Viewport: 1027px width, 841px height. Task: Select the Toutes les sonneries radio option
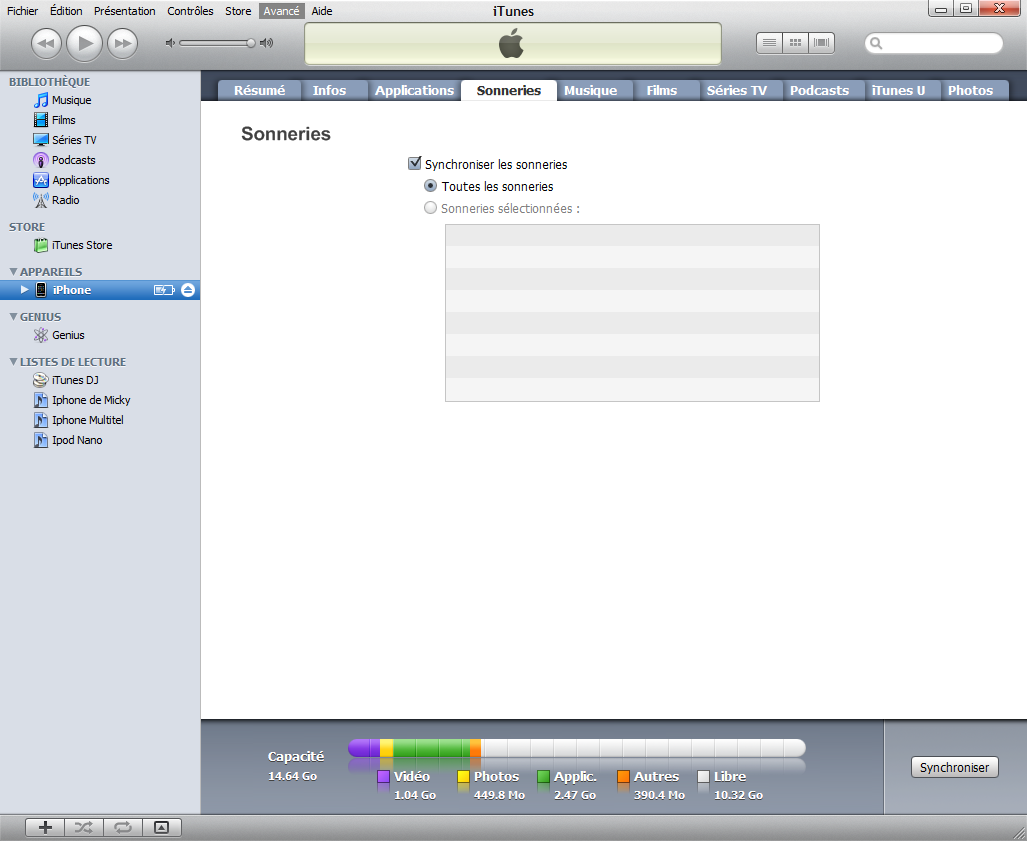point(430,186)
